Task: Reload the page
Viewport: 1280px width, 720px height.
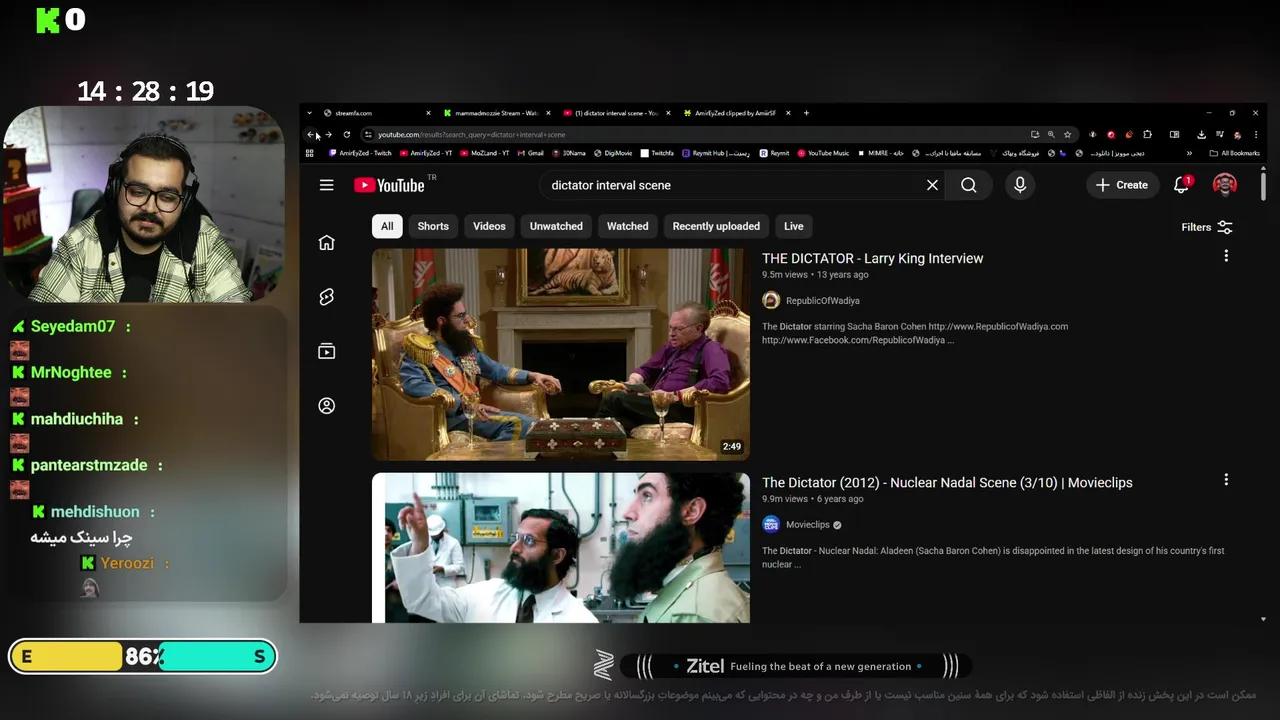Action: [x=347, y=134]
